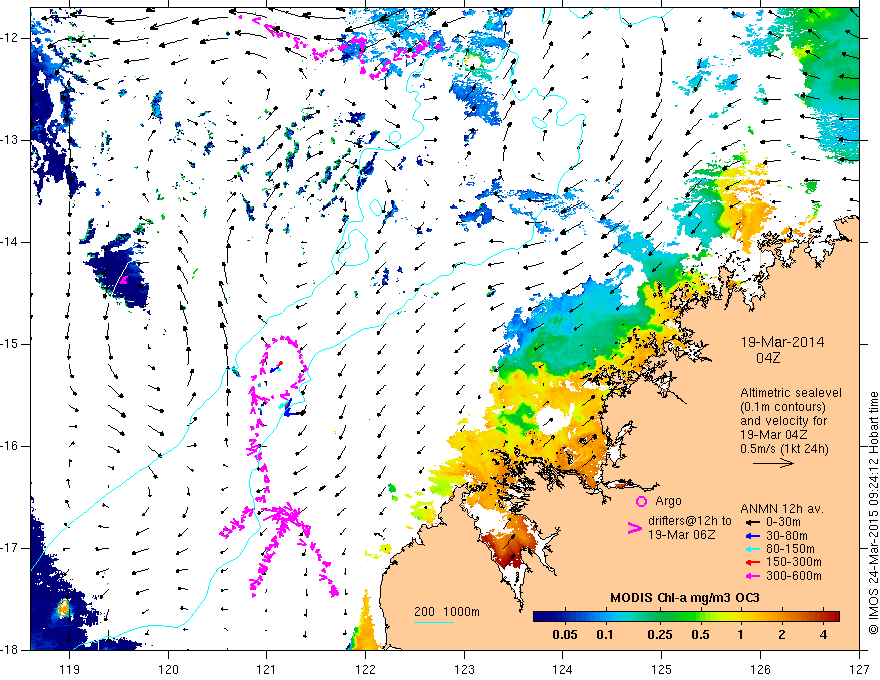Click the '19-Mar 06Z' legend text
This screenshot has height=680, width=880.
[x=681, y=535]
